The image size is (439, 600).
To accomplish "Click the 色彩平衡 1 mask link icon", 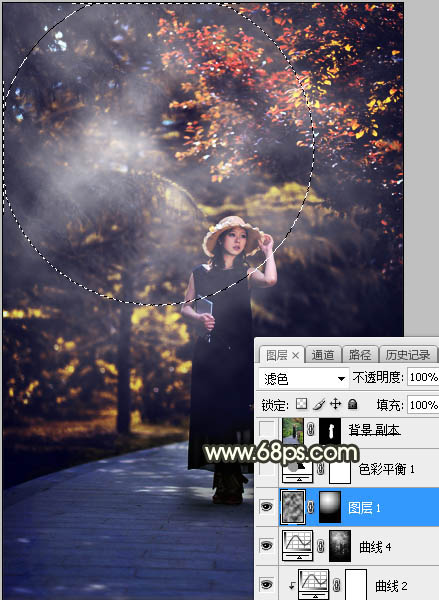I will tap(321, 469).
